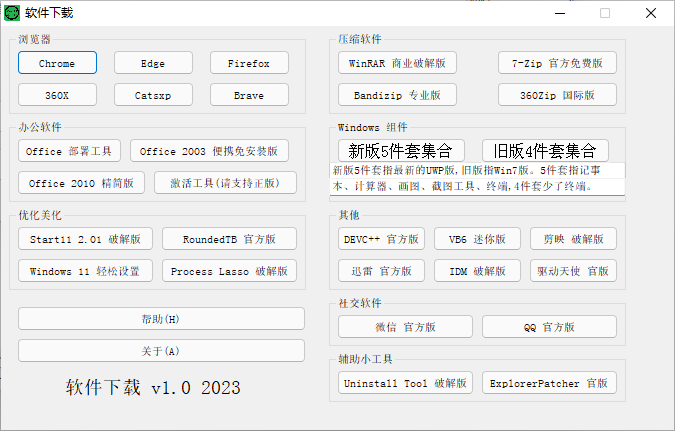The width and height of the screenshot is (675, 431).
Task: Choose the Firefox button
Action: pyautogui.click(x=249, y=63)
